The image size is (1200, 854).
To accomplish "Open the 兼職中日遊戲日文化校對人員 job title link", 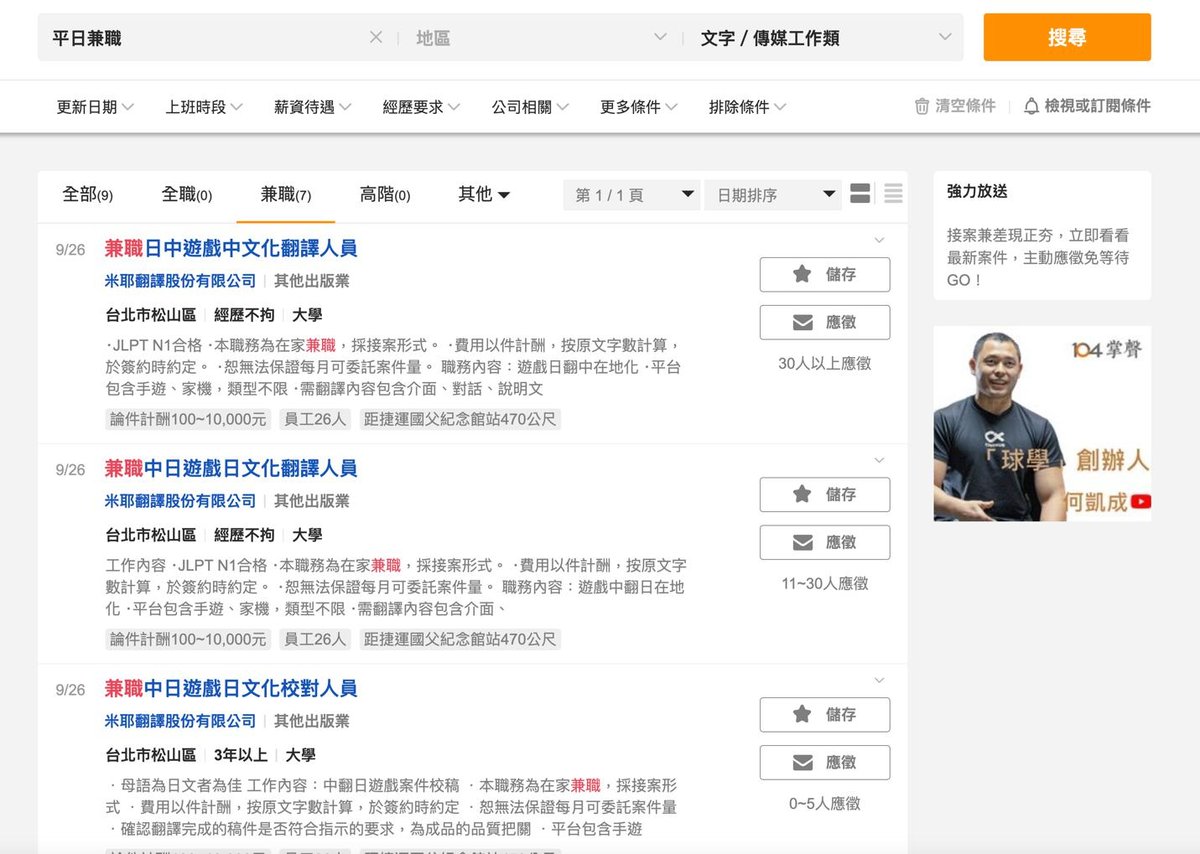I will coord(231,689).
